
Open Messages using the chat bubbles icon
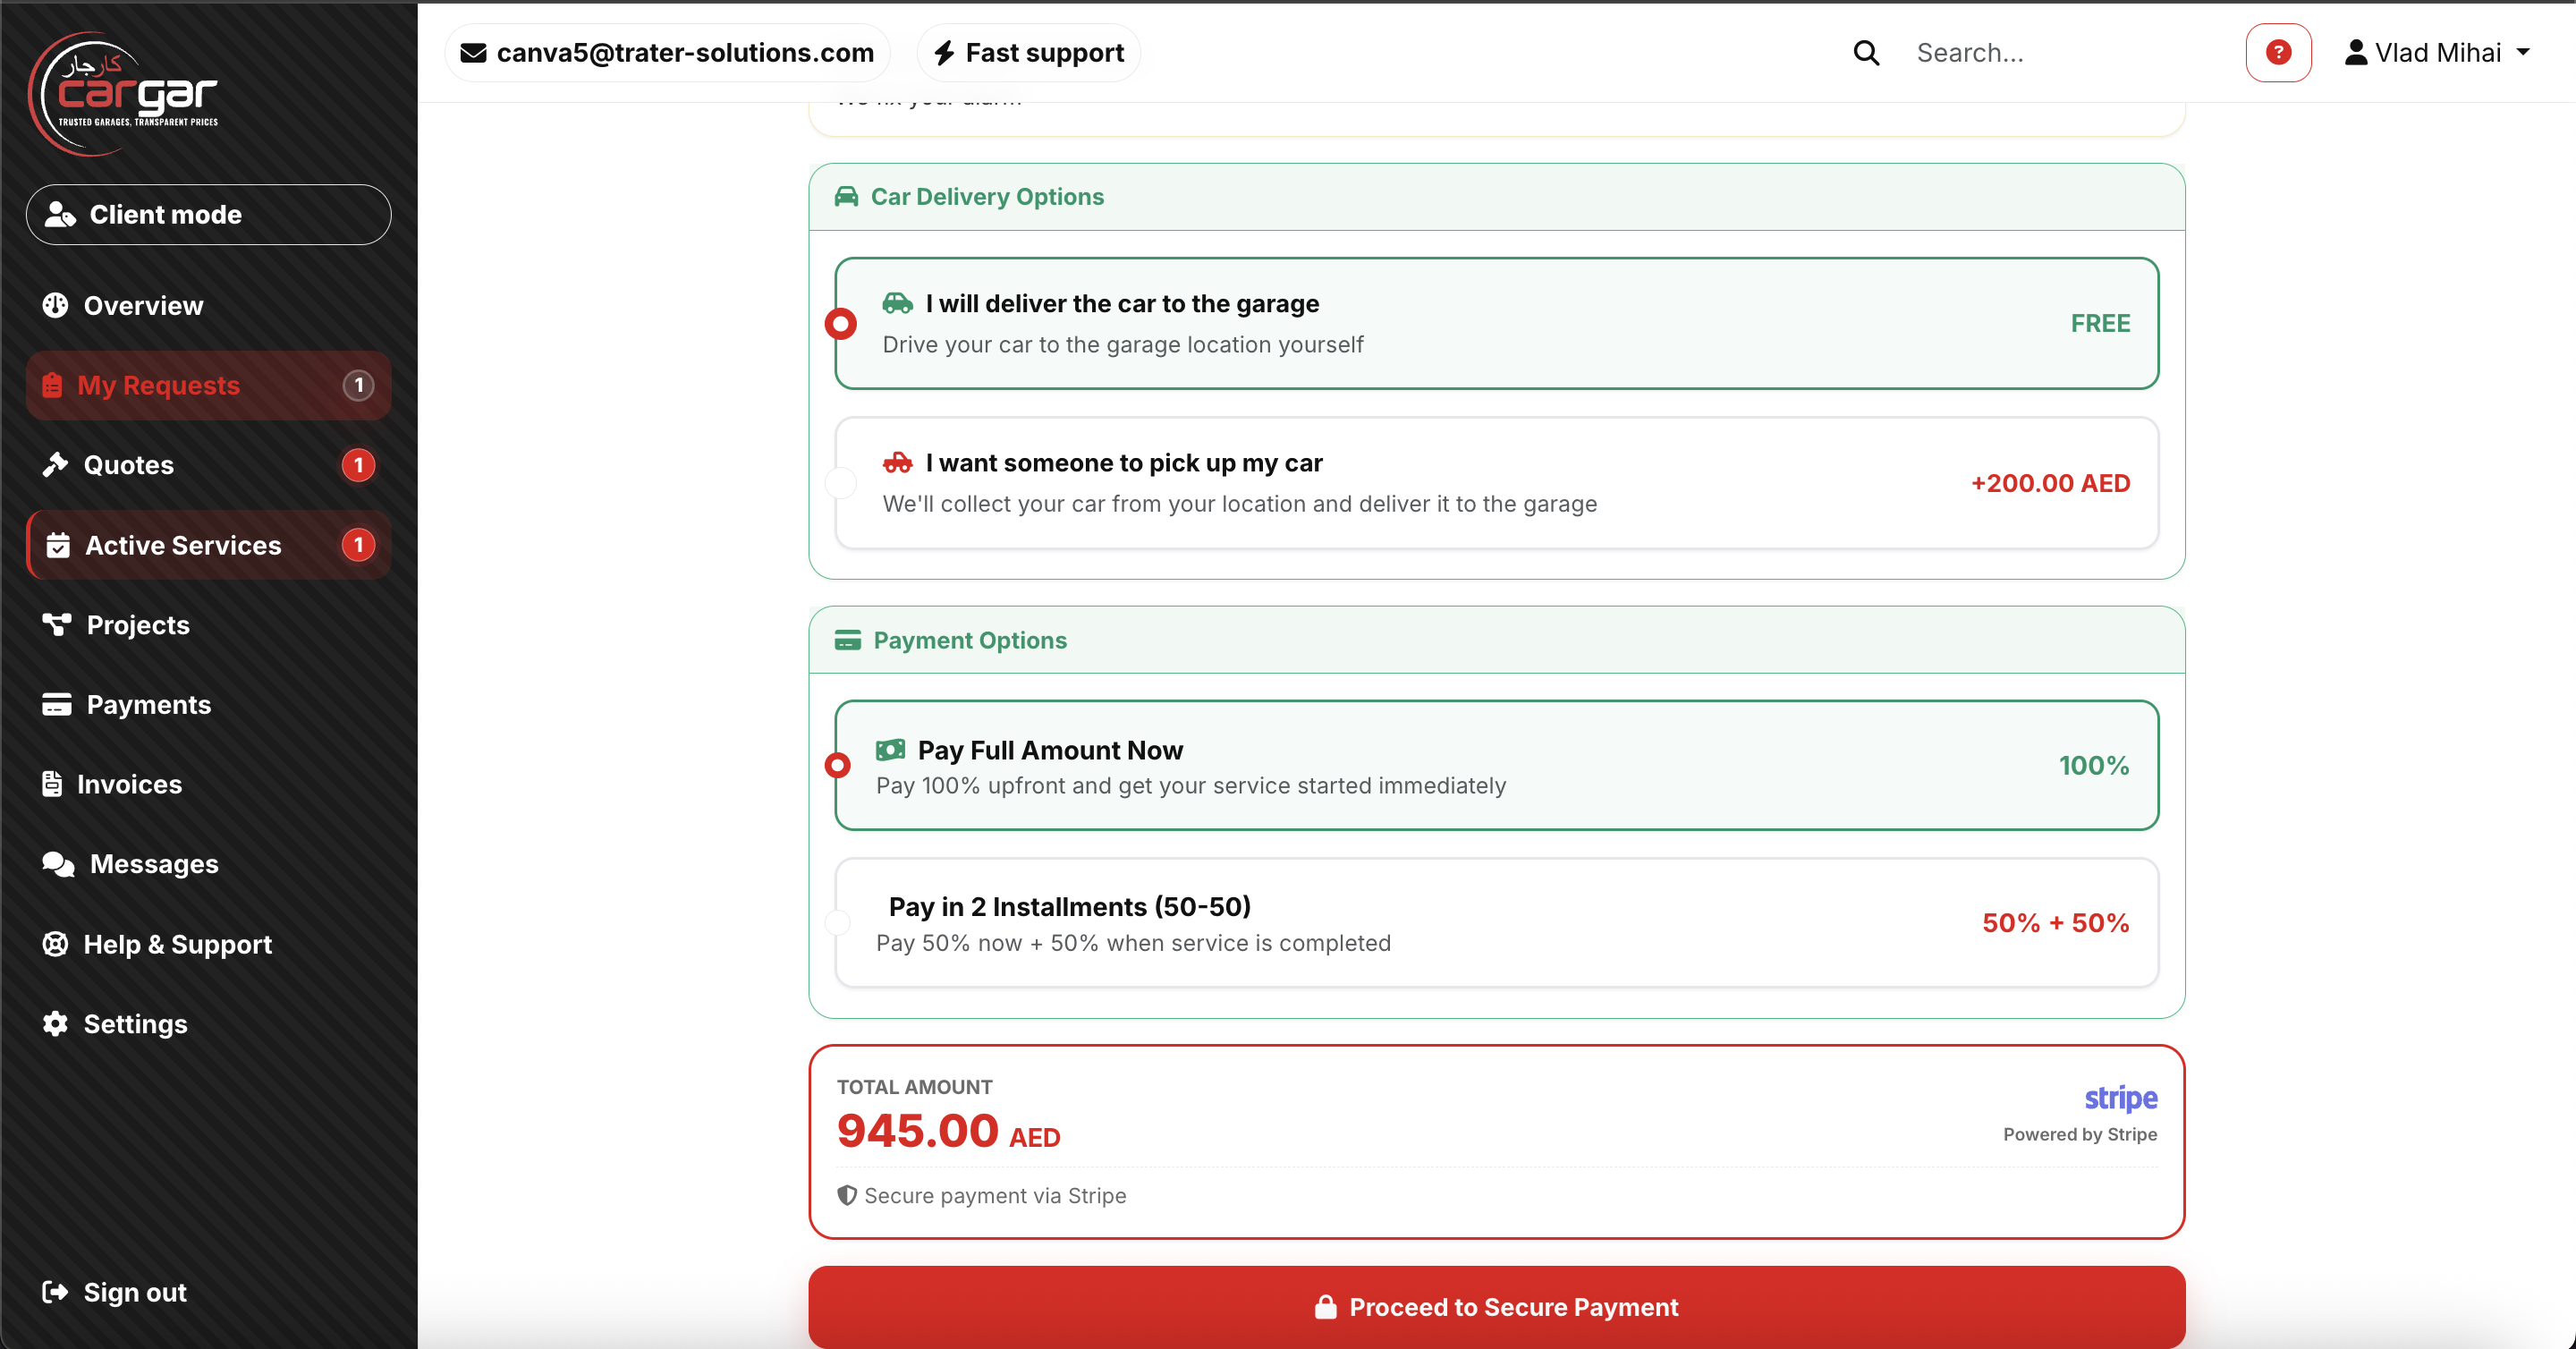click(56, 864)
